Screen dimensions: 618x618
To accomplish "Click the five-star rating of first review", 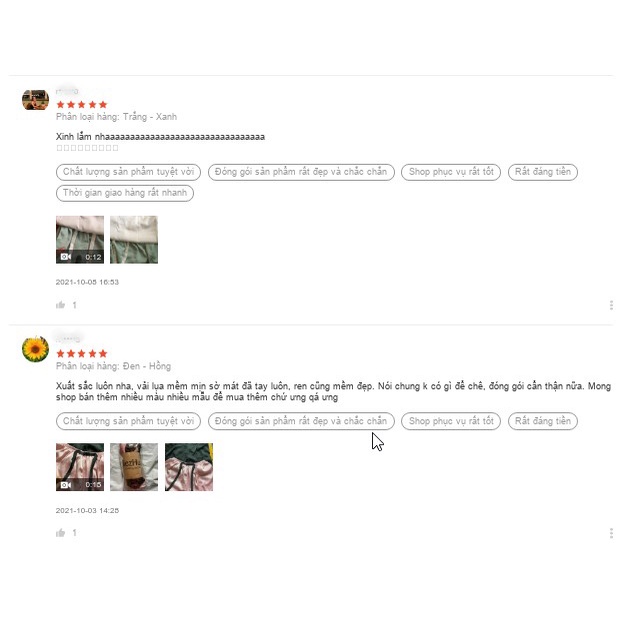I will pos(82,104).
